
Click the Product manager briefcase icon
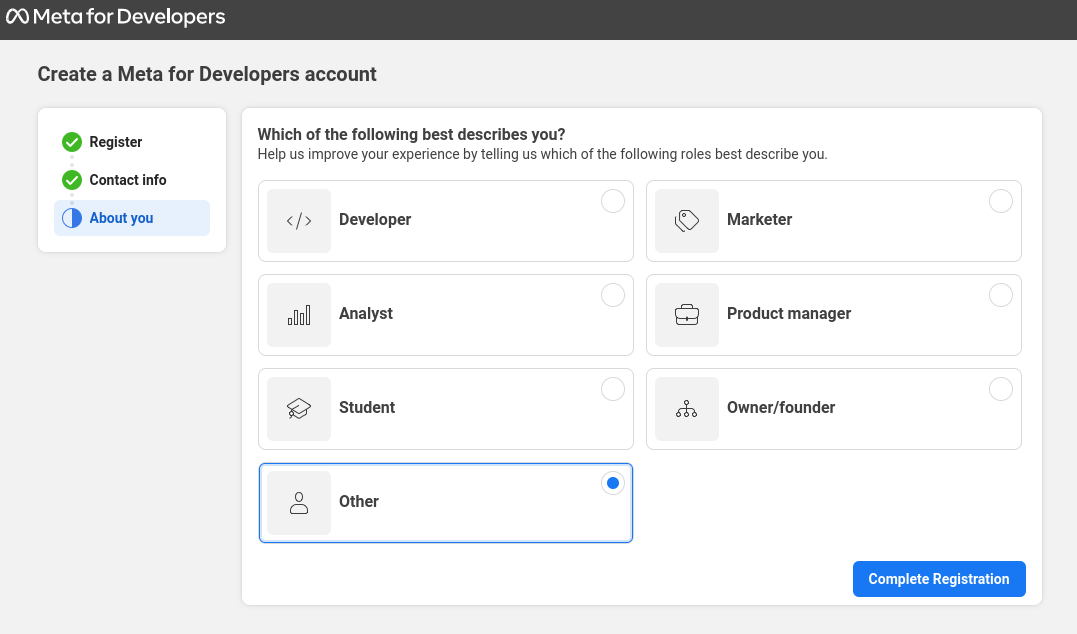click(687, 315)
